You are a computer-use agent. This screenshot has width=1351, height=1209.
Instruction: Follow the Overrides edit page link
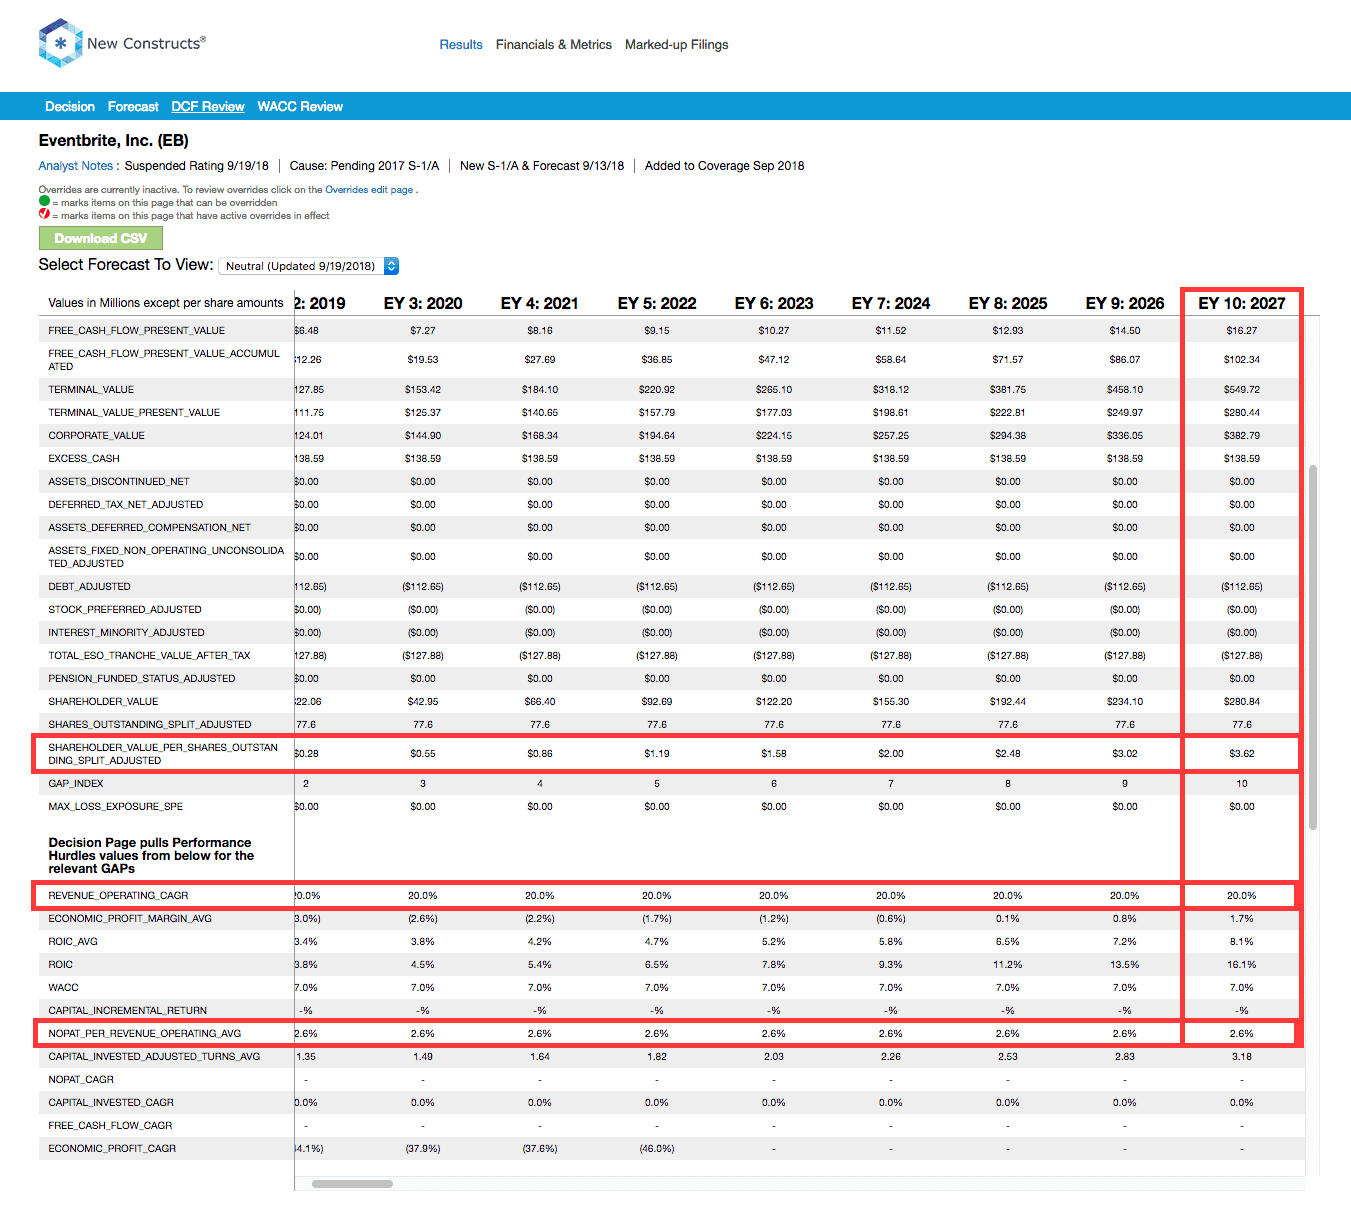click(x=369, y=190)
